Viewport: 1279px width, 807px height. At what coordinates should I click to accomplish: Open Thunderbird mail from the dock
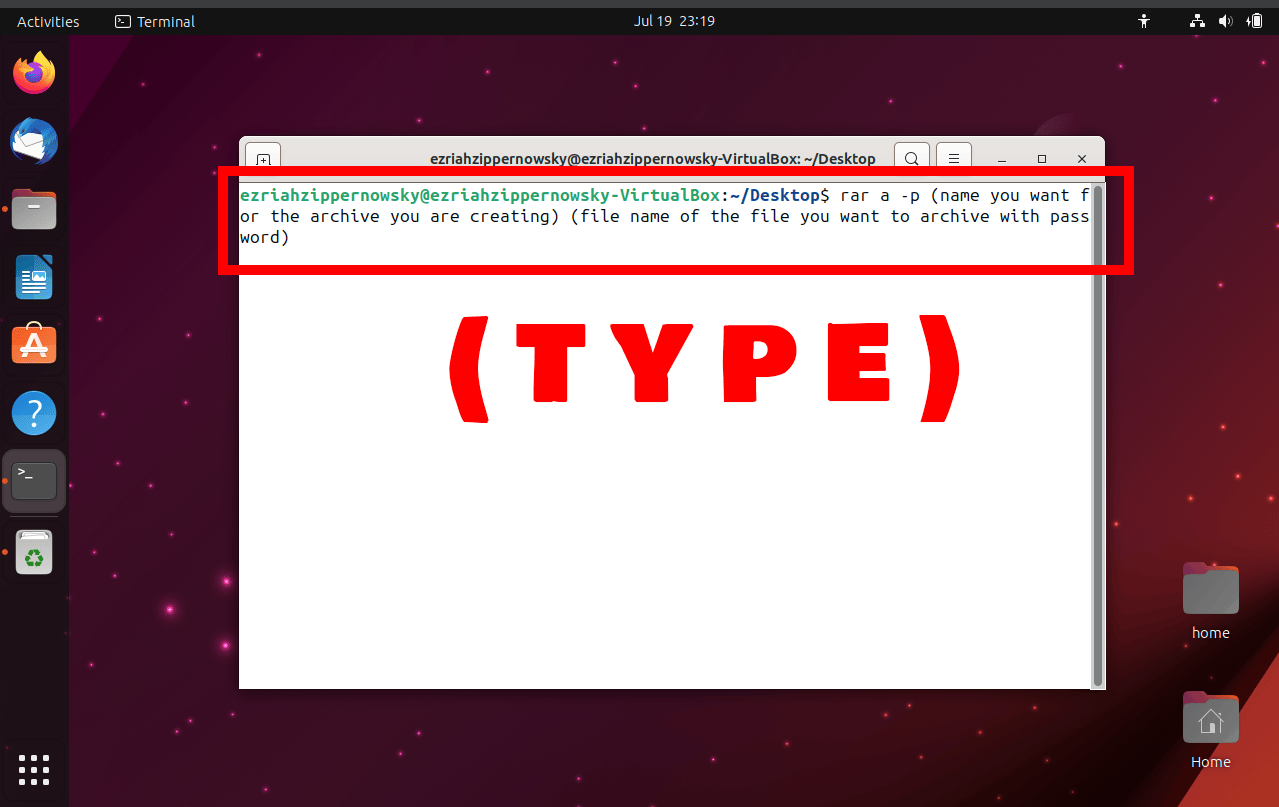pyautogui.click(x=34, y=141)
